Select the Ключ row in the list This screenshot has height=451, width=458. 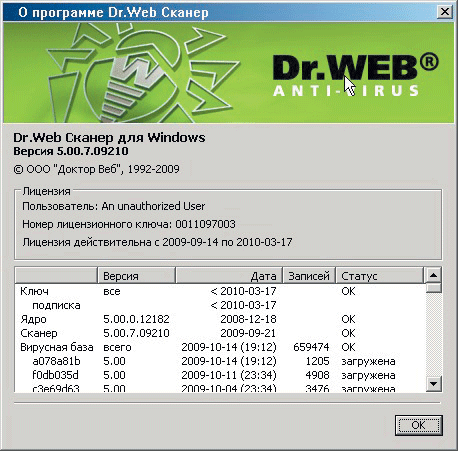220,291
